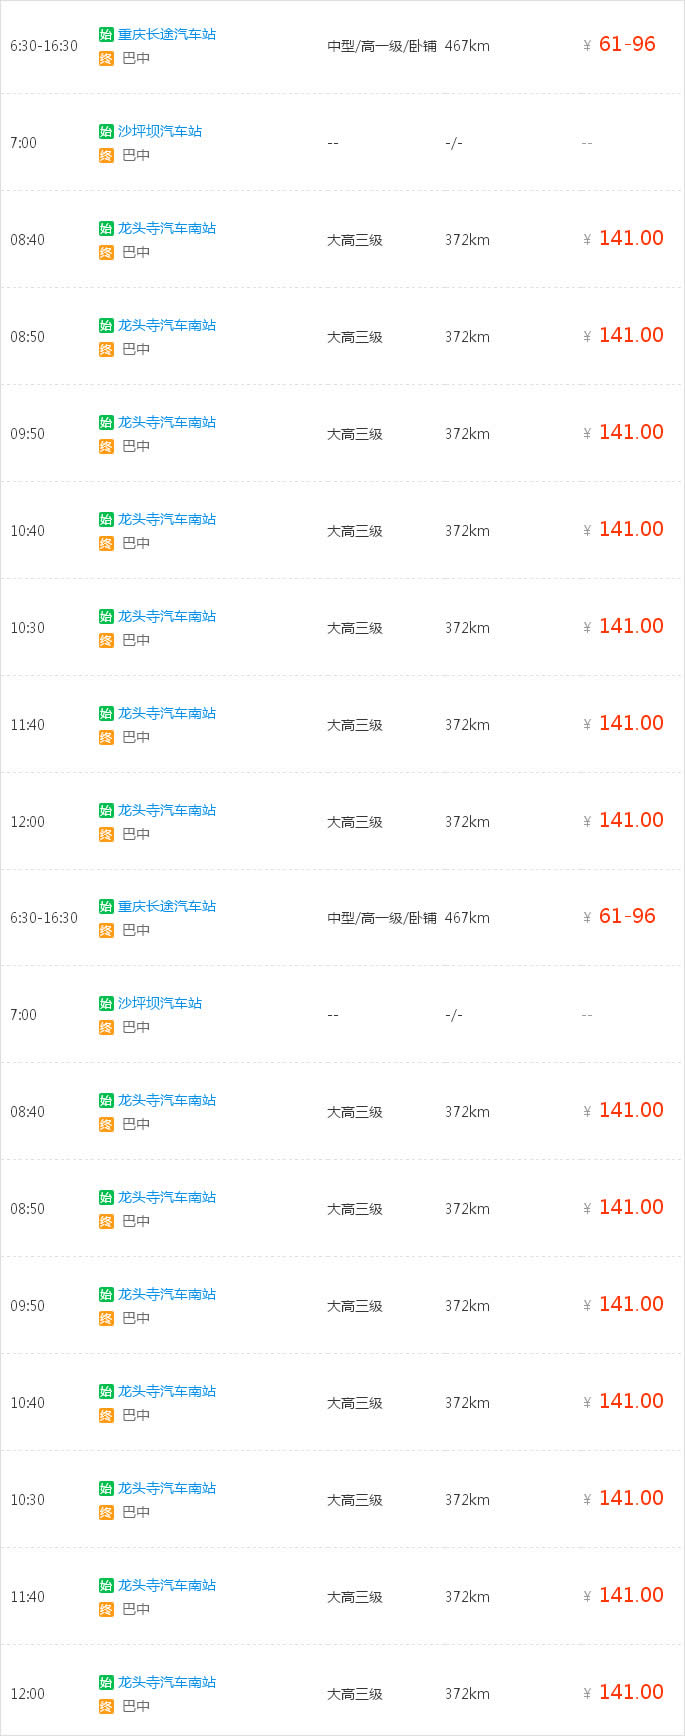Click green 始 icon in first 12:00 row

pos(106,810)
